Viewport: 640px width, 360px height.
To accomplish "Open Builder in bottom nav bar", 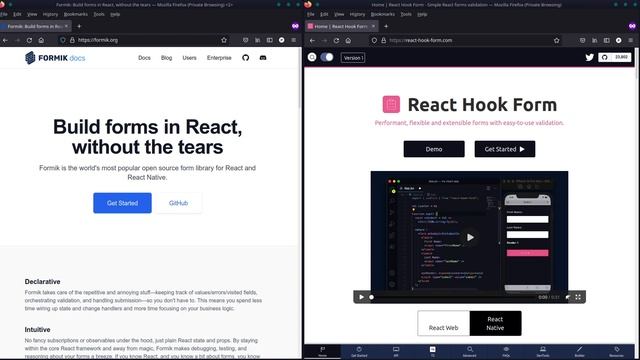I will 580,352.
